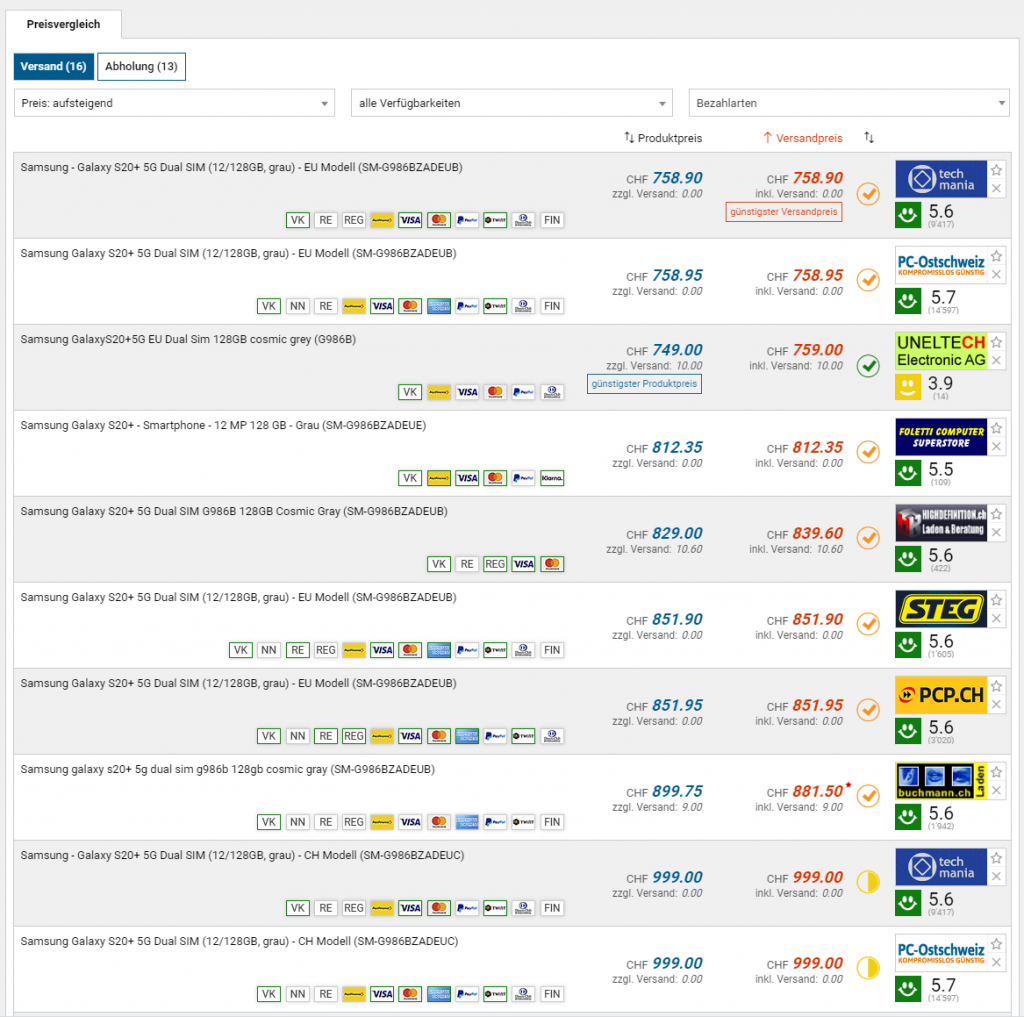Image resolution: width=1024 pixels, height=1017 pixels.
Task: Mark UNELTECH shop as favorite with star
Action: (x=996, y=342)
